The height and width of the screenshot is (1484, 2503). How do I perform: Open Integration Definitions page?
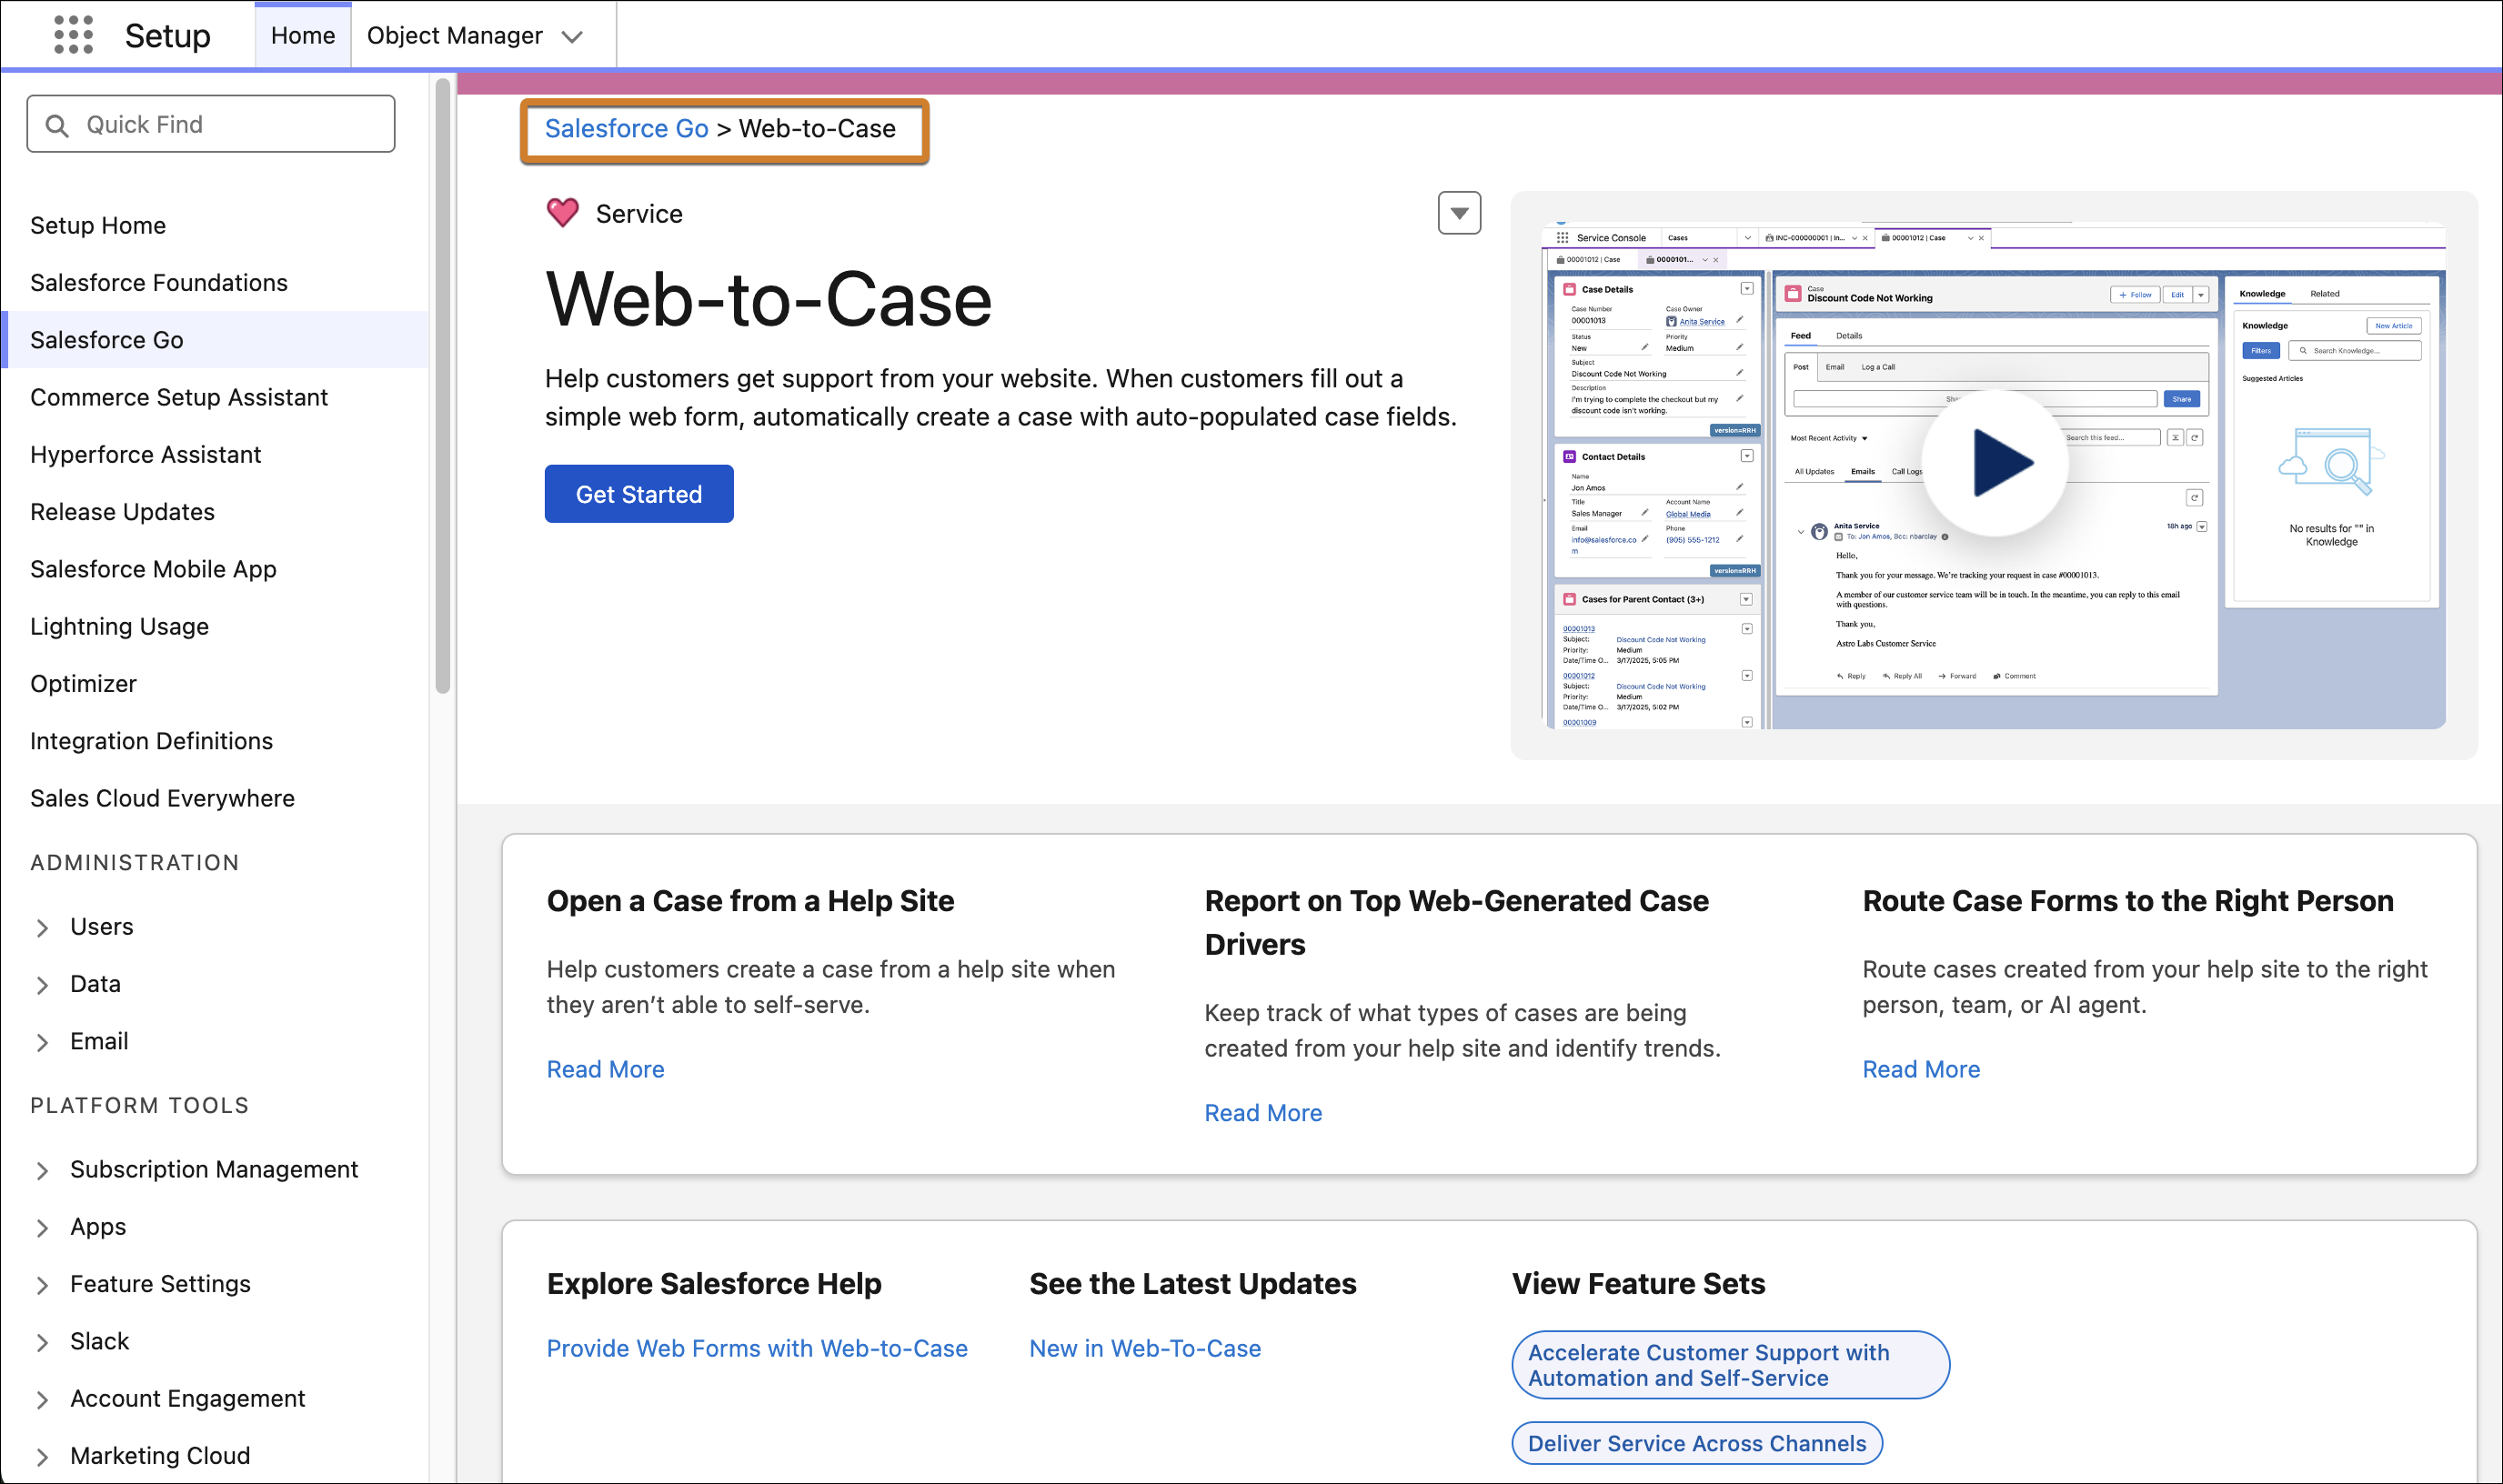point(152,741)
